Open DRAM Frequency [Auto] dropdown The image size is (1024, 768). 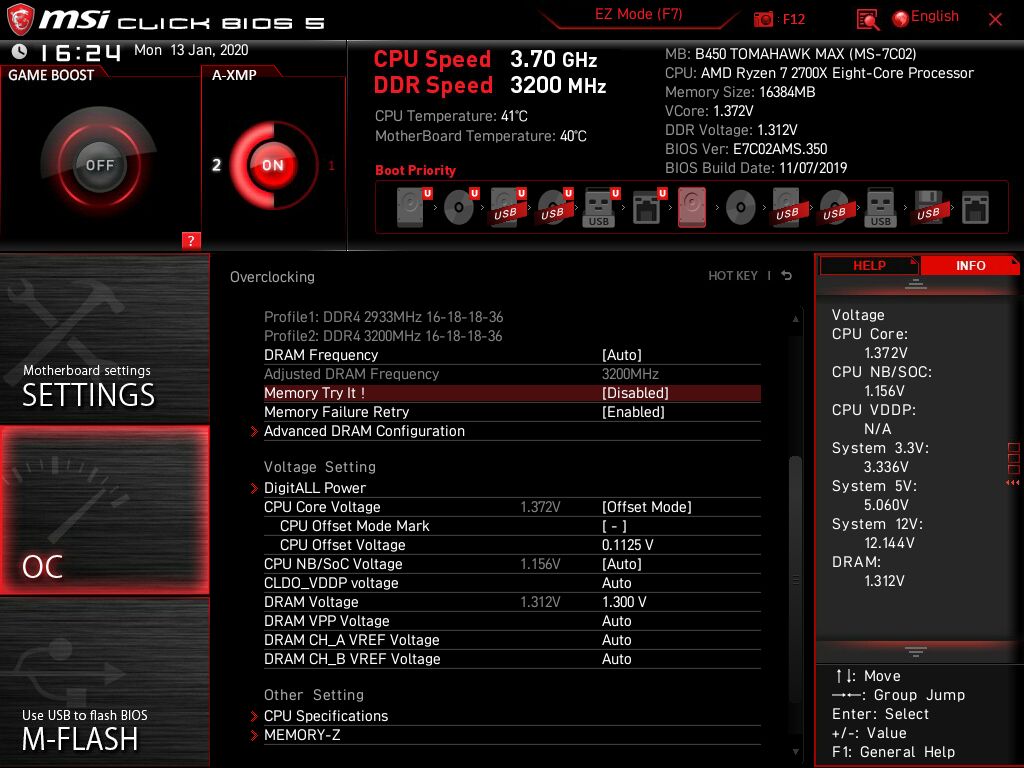point(622,355)
